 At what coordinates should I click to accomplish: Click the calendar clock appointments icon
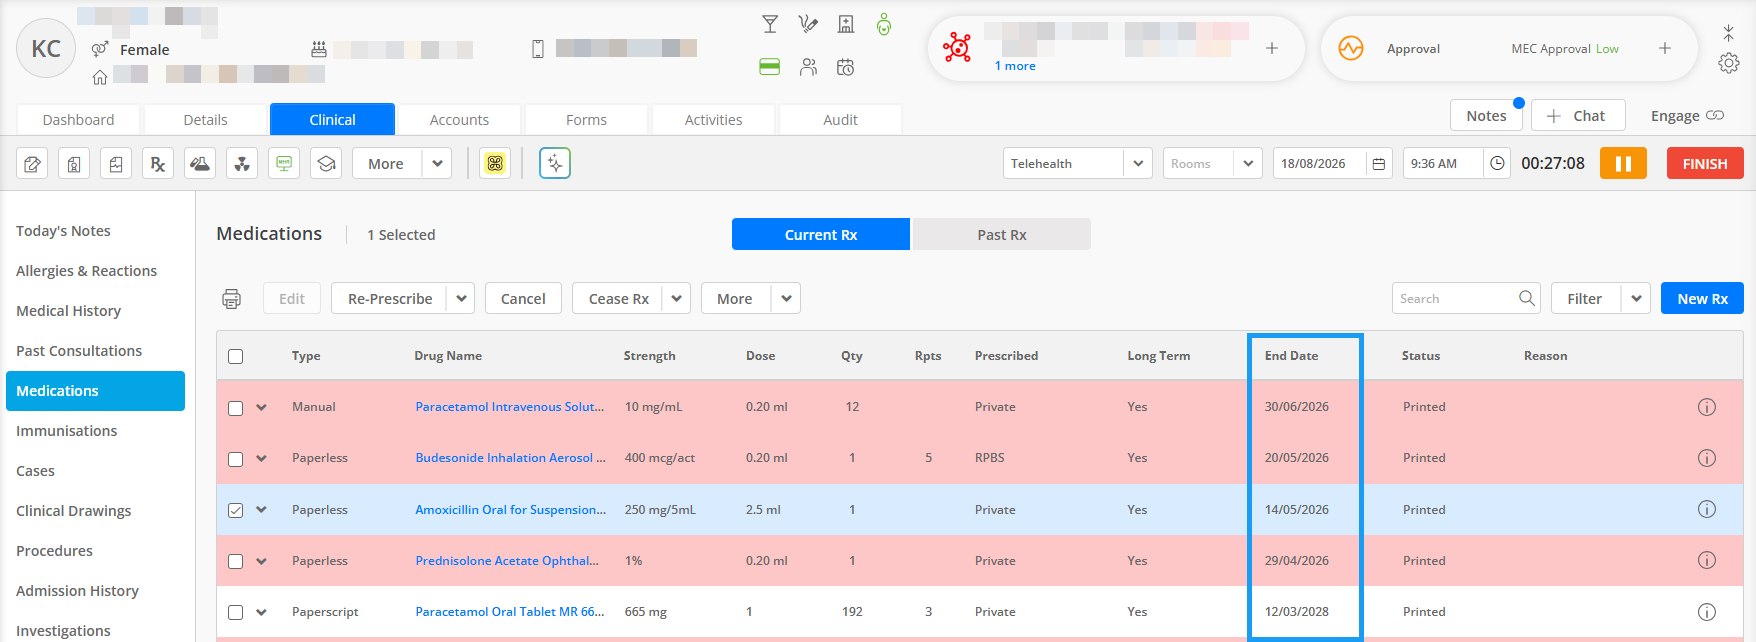(x=846, y=67)
